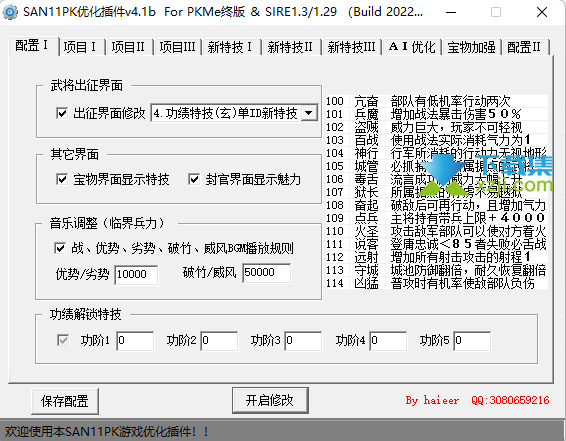Click the status bar welcome message
Viewport: 566px width, 441px height.
pos(107,431)
